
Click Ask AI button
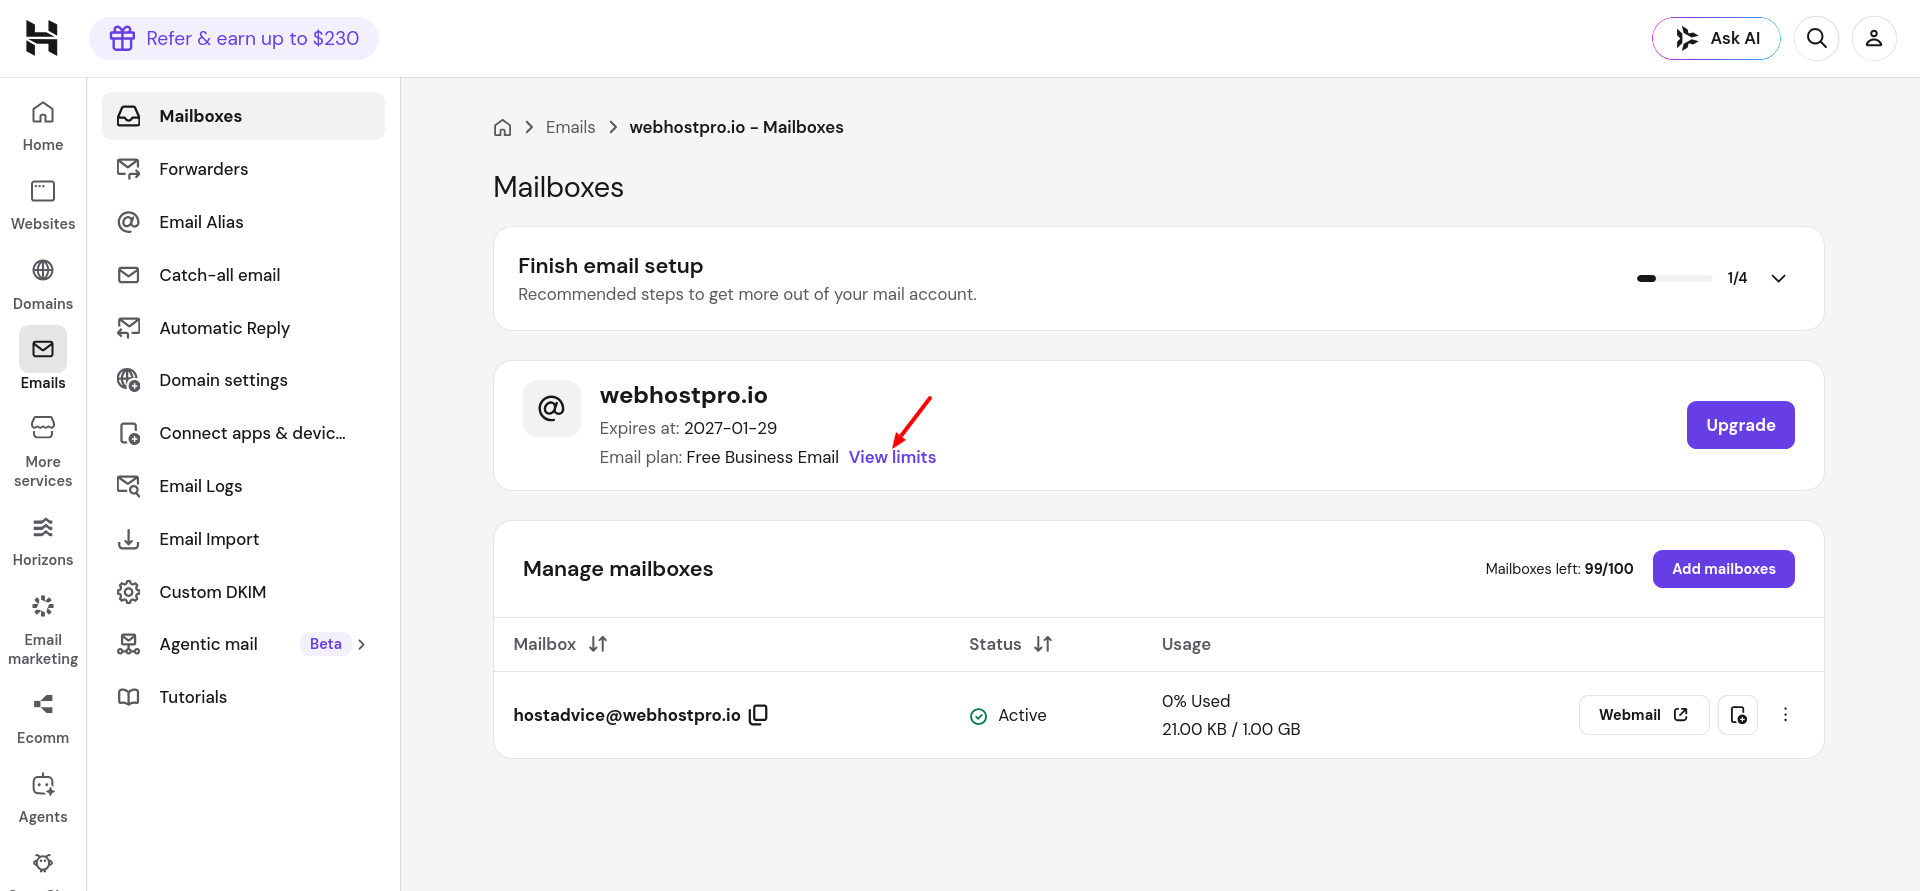(x=1716, y=38)
